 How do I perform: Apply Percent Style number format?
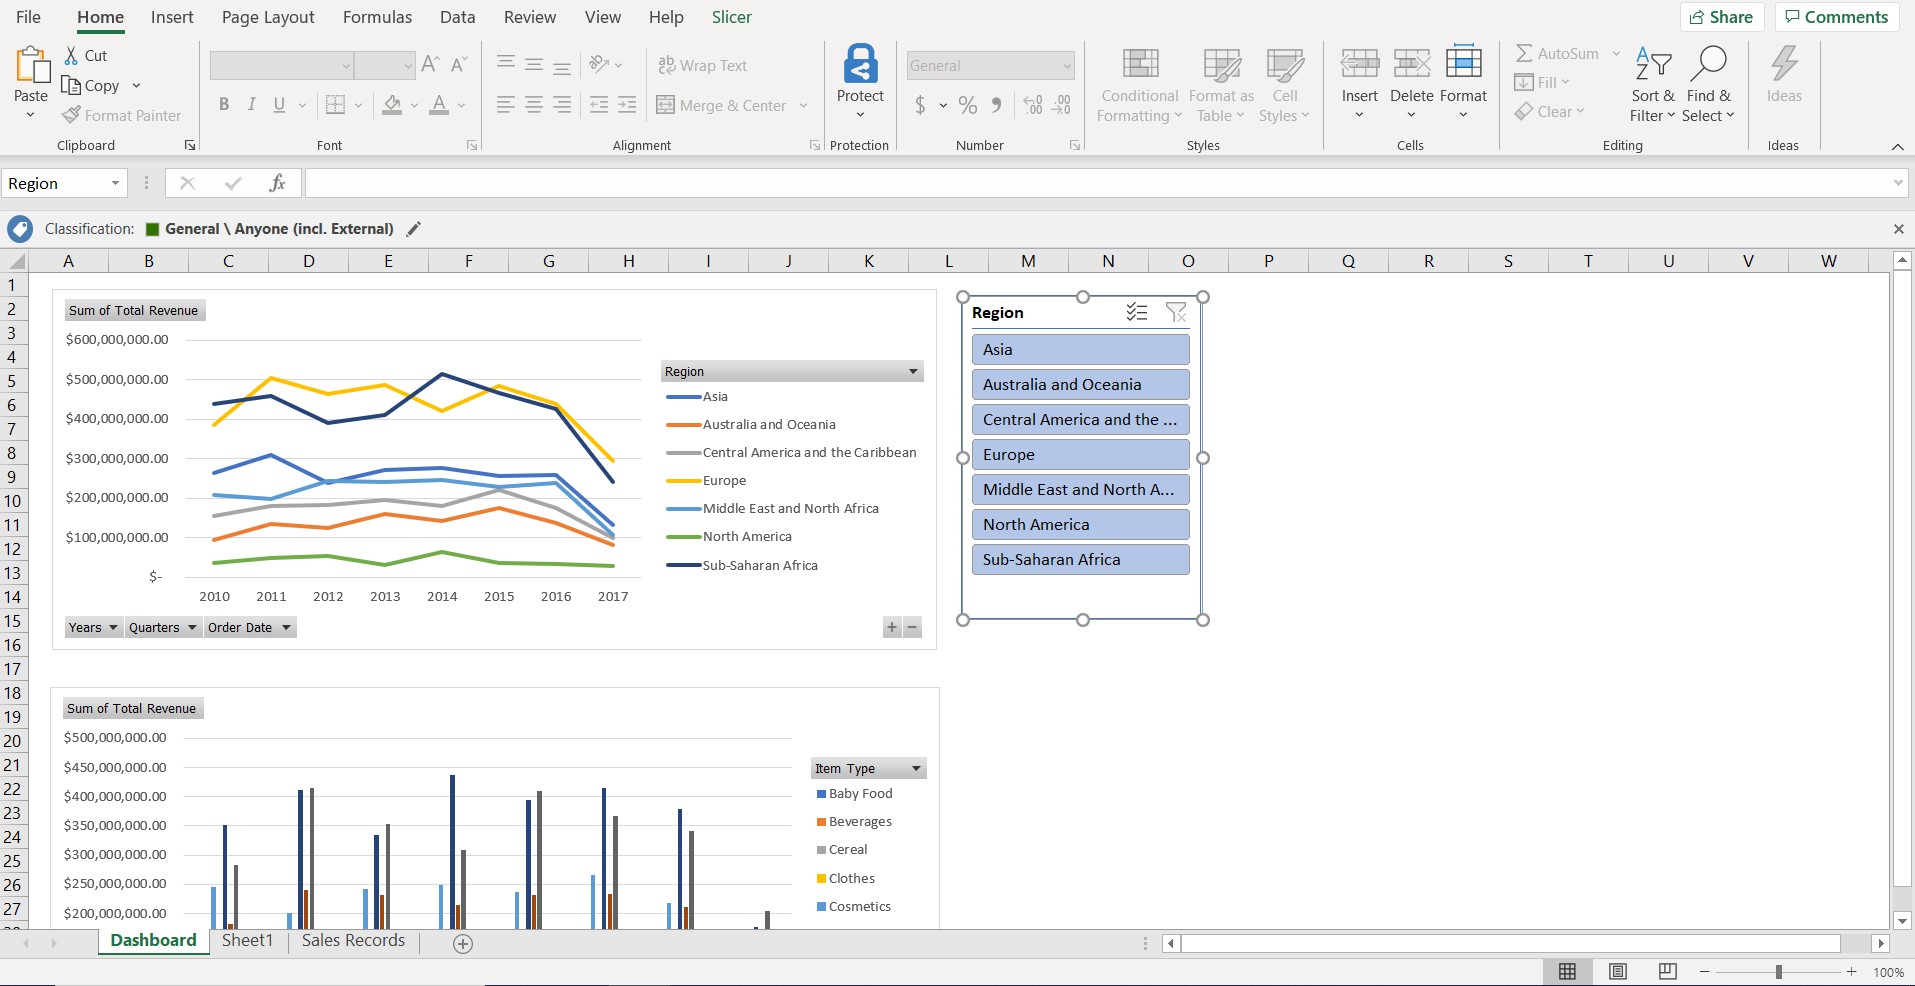[966, 104]
